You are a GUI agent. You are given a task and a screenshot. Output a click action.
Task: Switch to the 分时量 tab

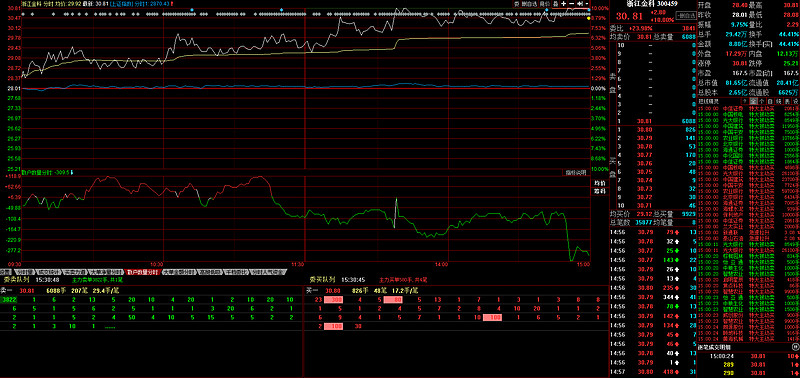[x=24, y=272]
